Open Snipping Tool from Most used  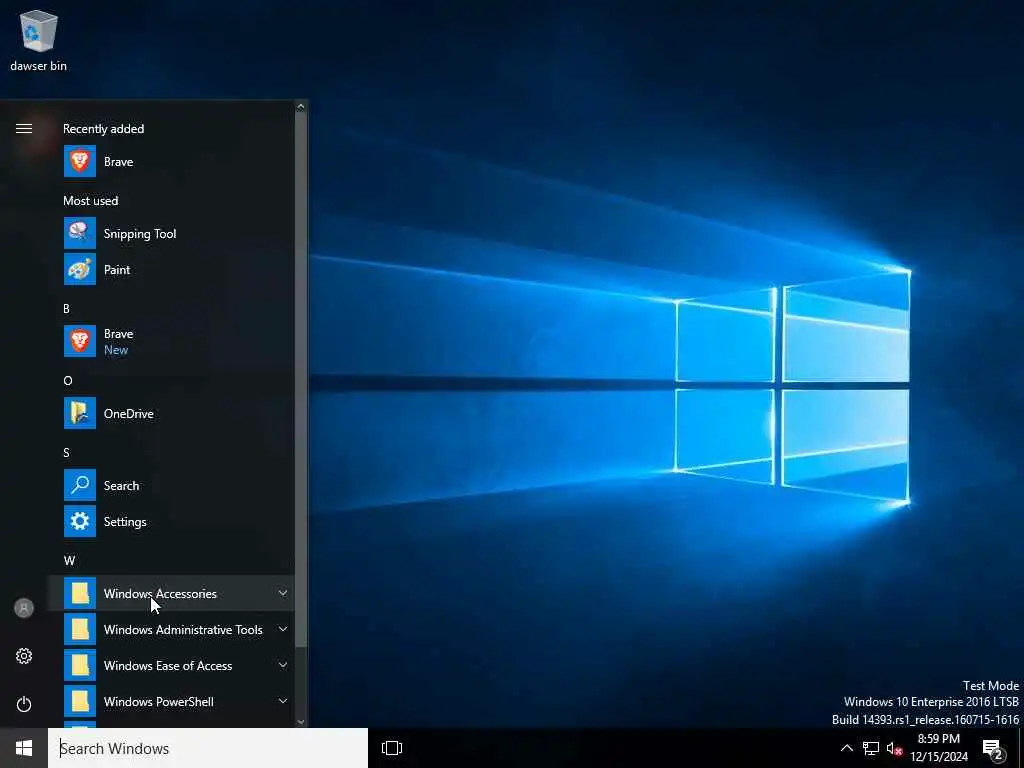point(171,233)
